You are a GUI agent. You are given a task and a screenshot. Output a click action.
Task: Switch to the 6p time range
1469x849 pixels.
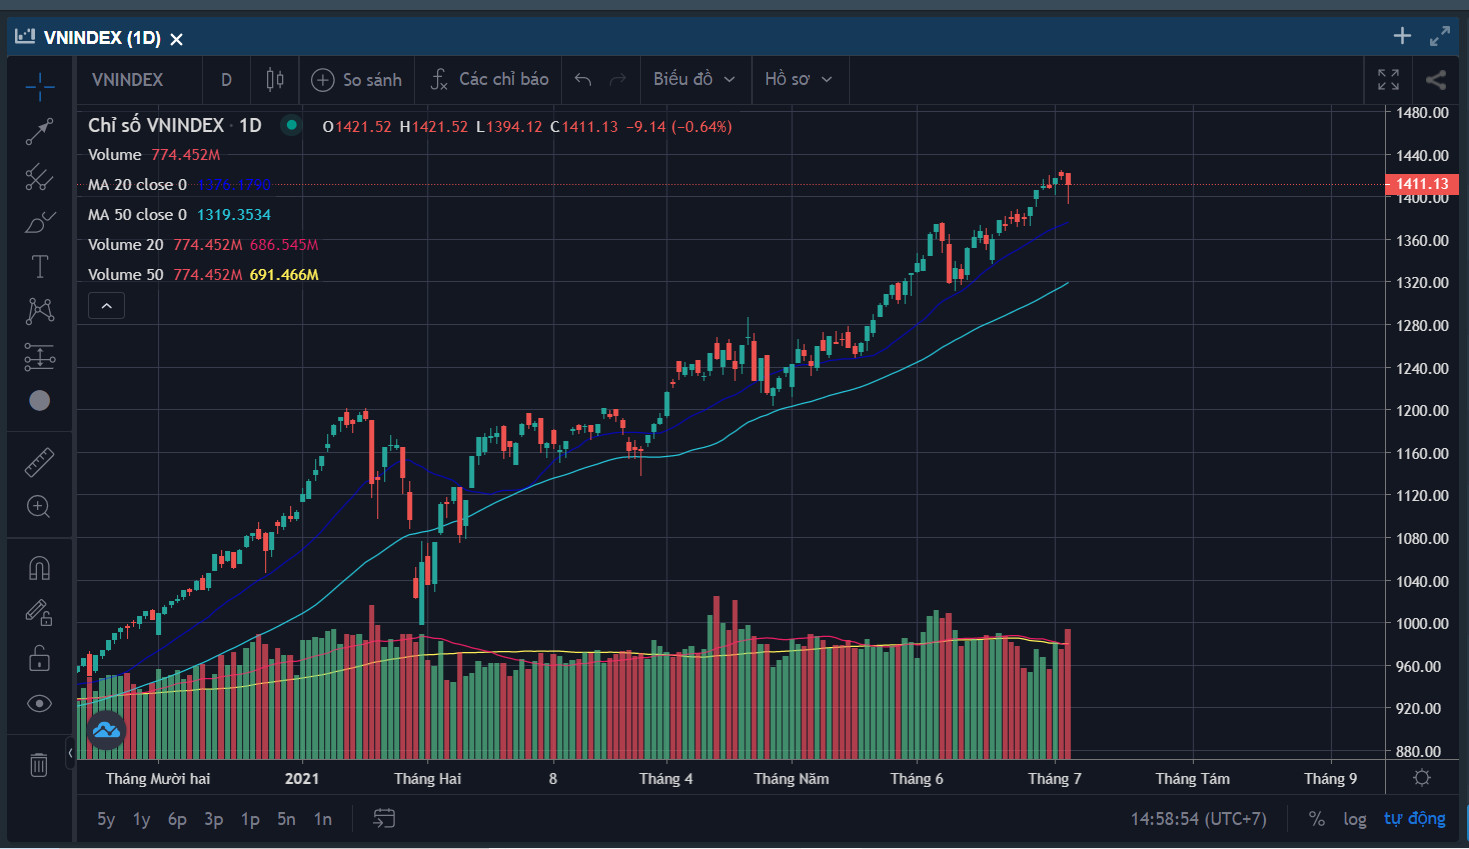pyautogui.click(x=177, y=819)
